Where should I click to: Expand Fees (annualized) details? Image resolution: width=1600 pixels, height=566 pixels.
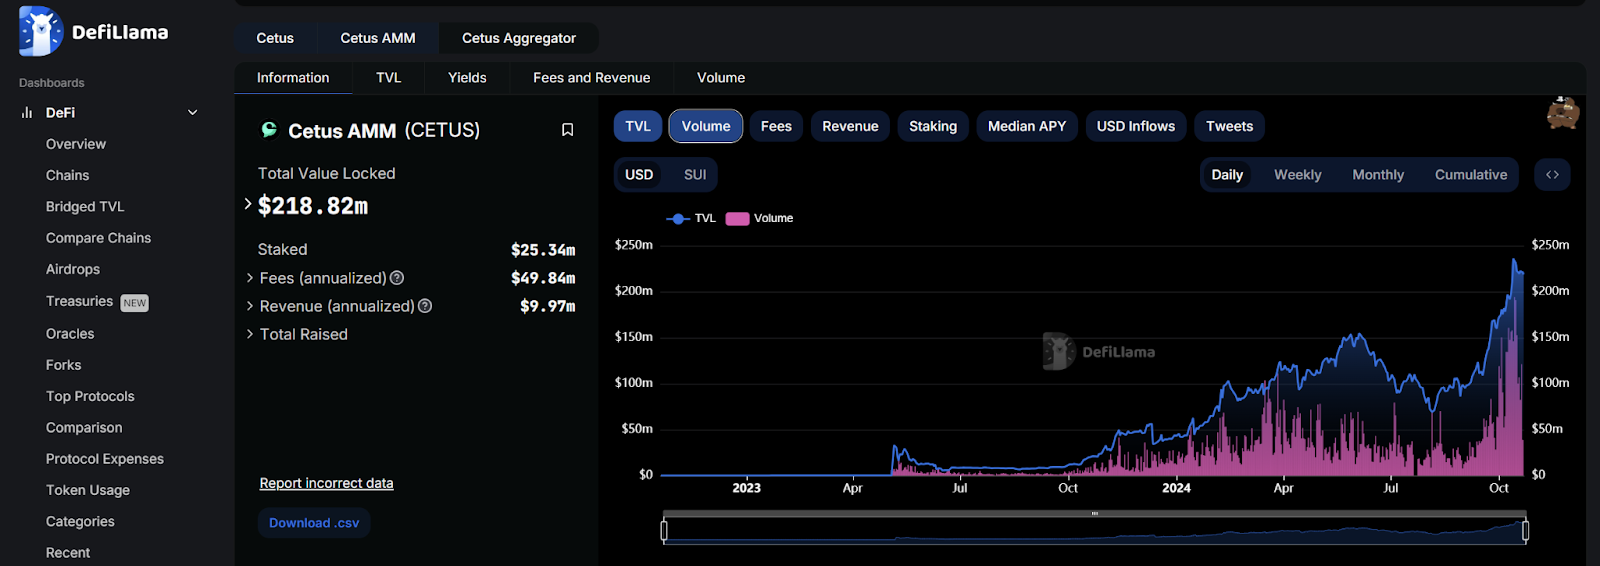point(250,278)
